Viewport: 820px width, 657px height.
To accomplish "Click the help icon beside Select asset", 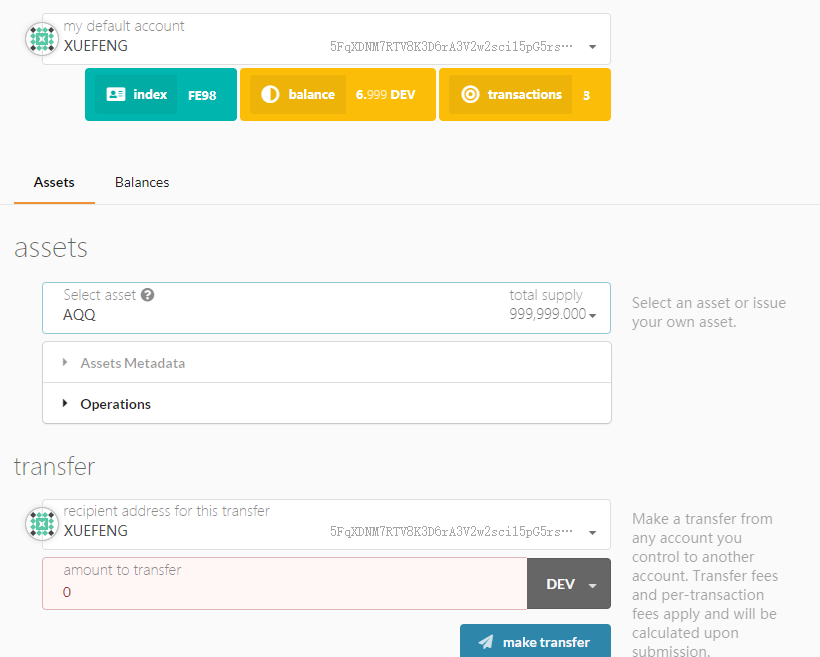I will click(148, 295).
